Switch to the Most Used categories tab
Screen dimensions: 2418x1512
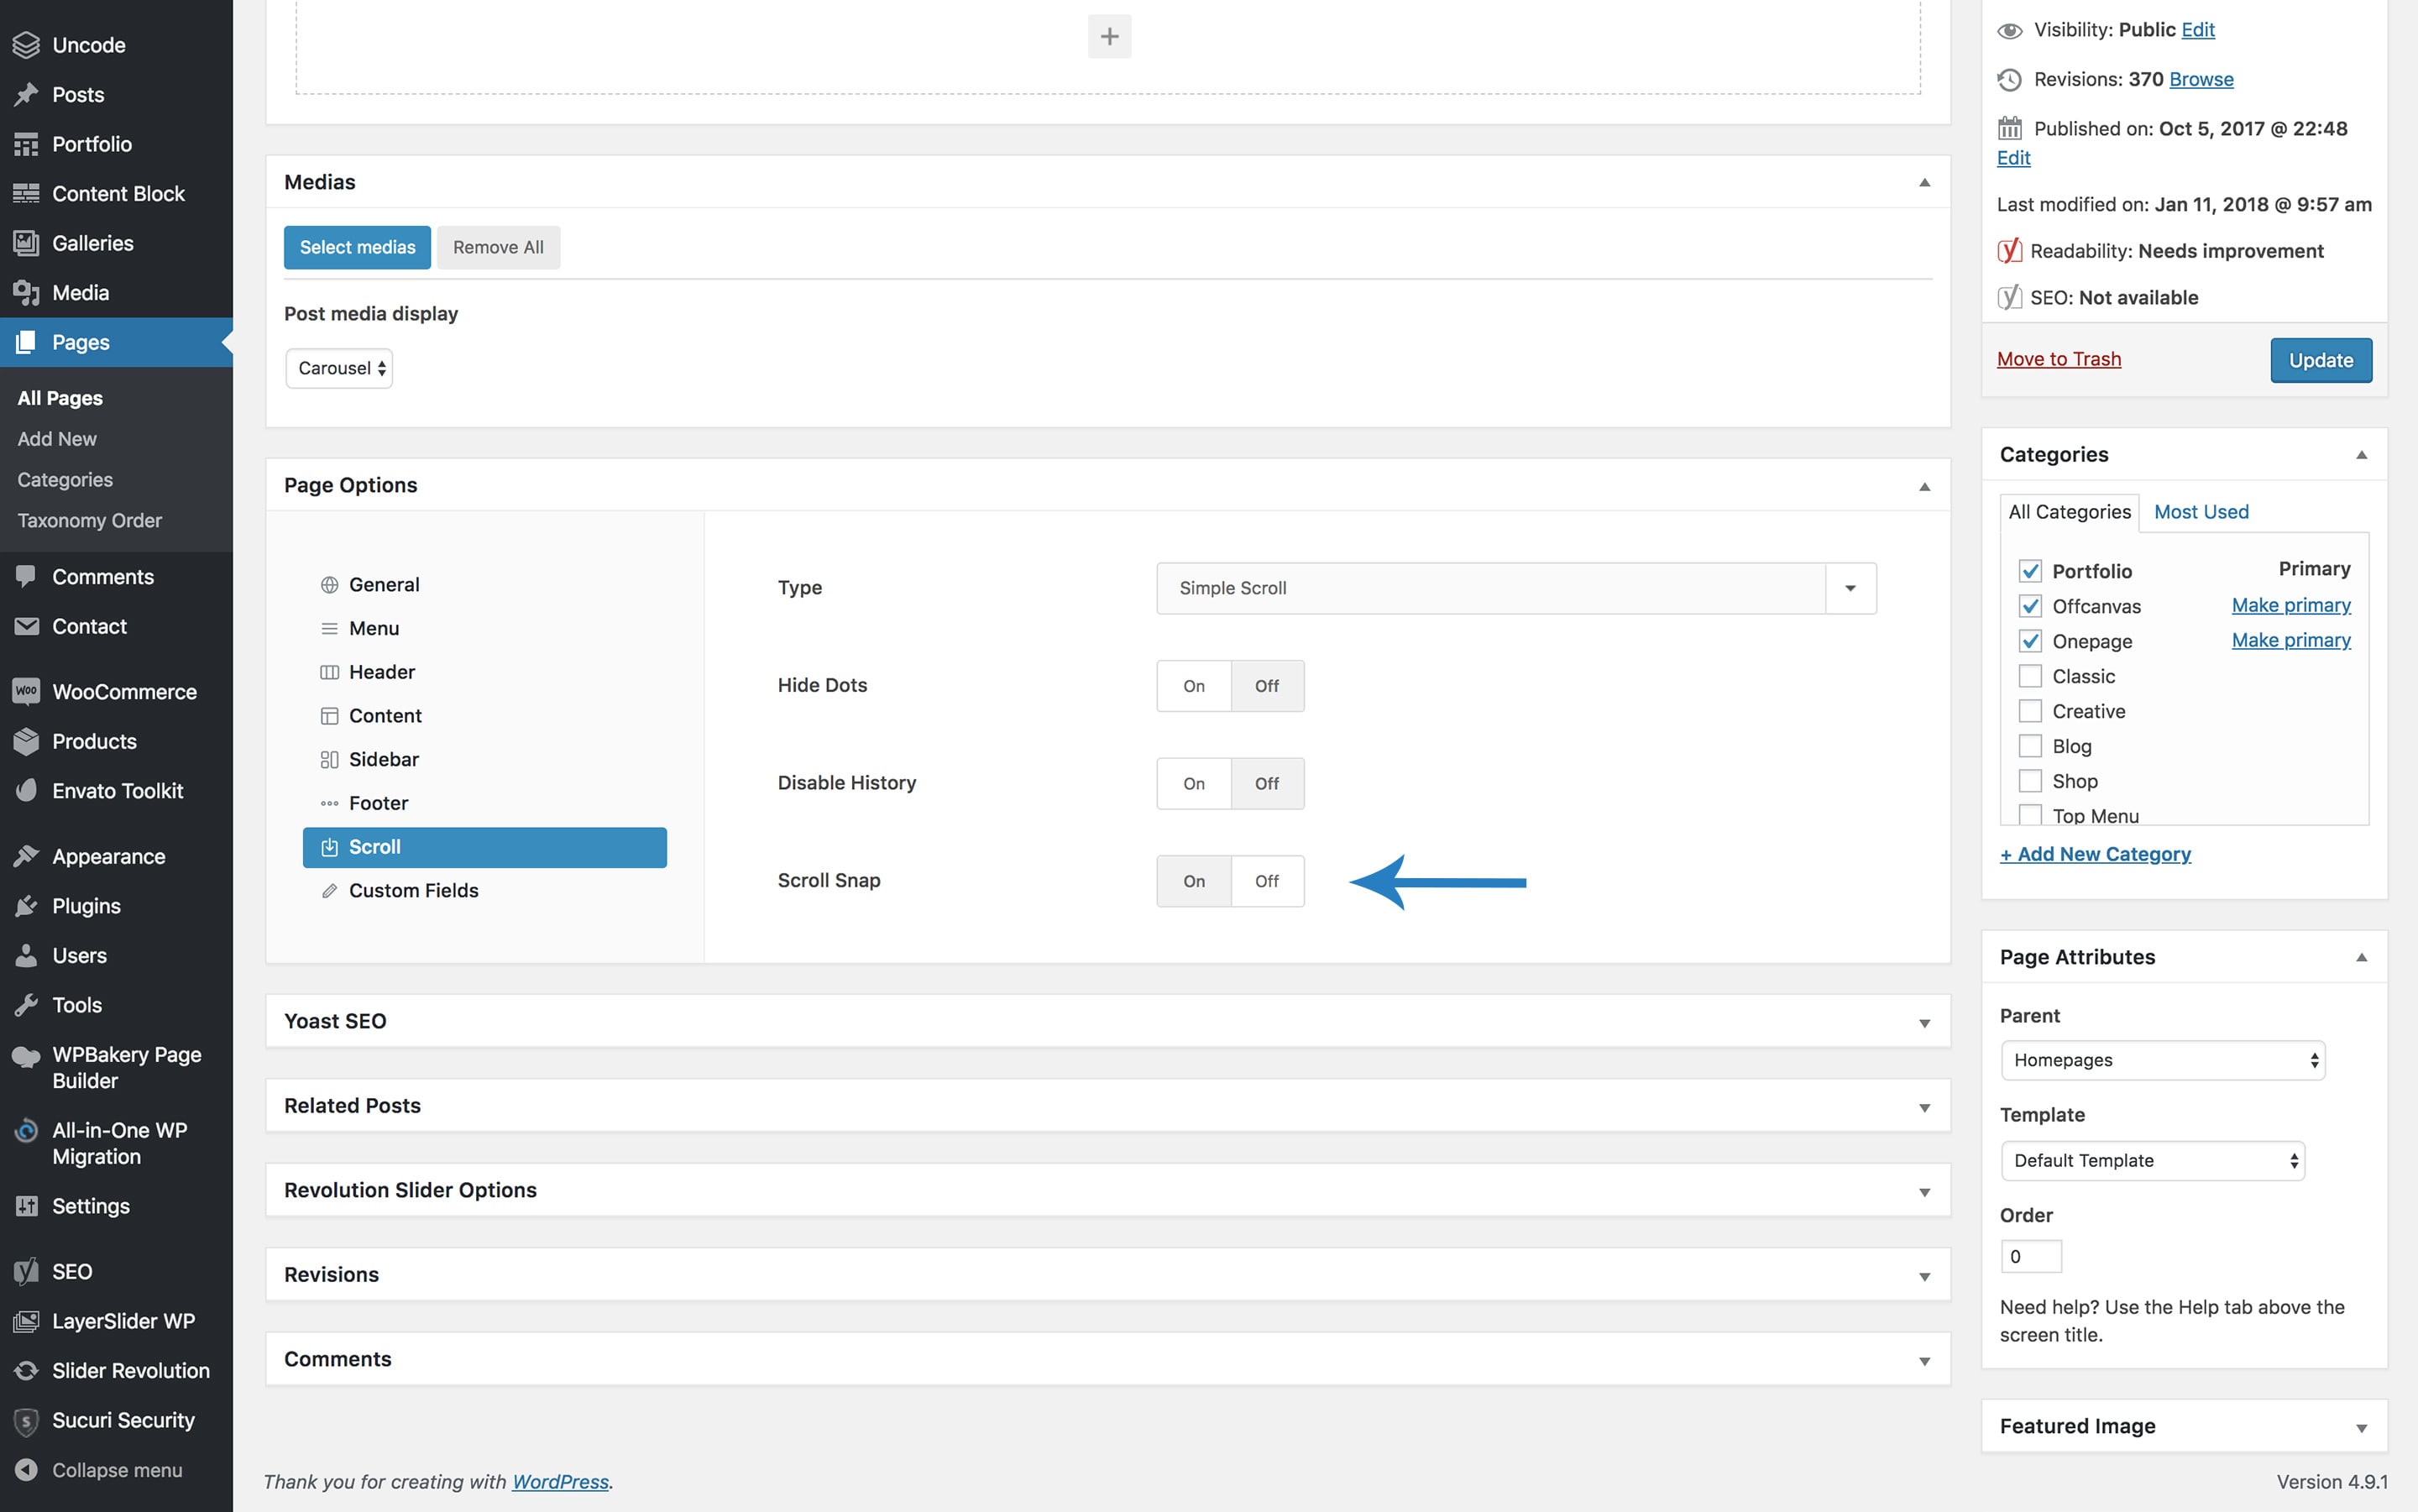click(x=2200, y=512)
